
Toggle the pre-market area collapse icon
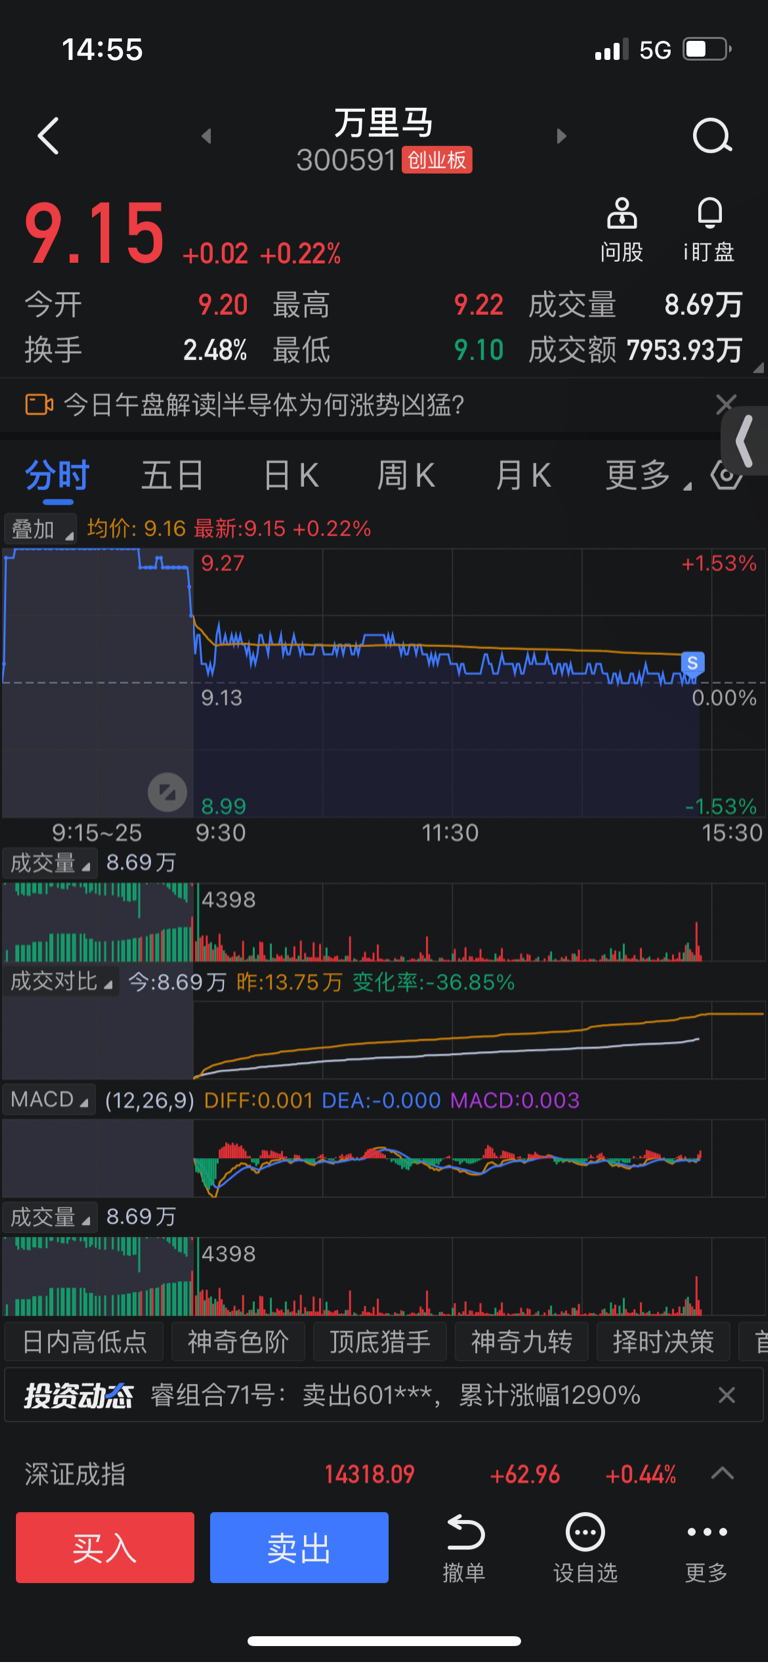pyautogui.click(x=167, y=793)
